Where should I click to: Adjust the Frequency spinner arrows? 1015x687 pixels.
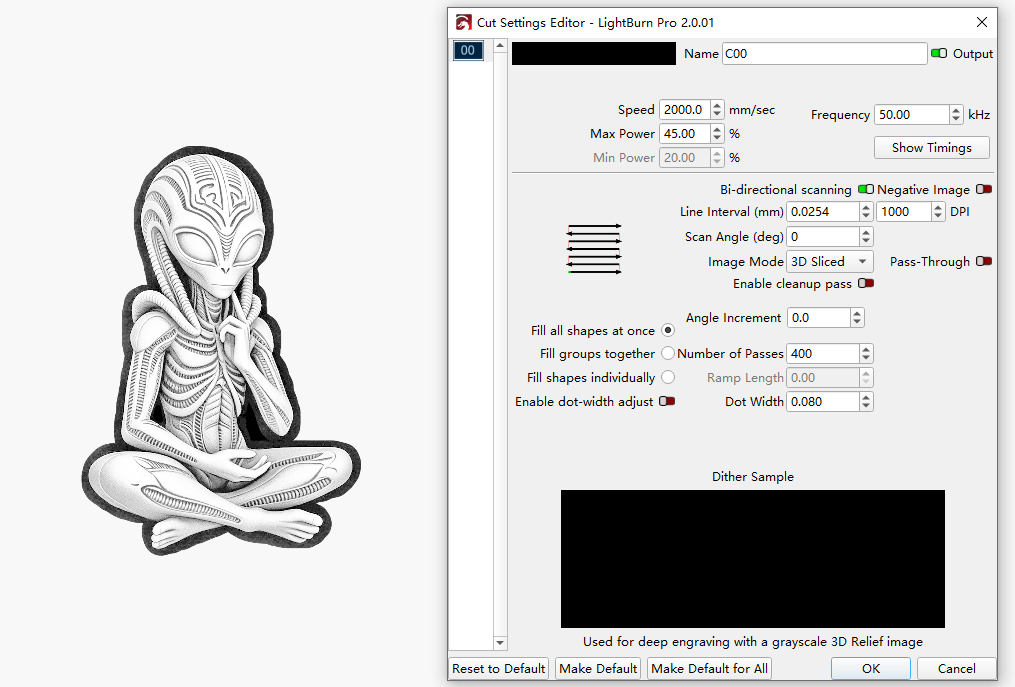(x=956, y=115)
